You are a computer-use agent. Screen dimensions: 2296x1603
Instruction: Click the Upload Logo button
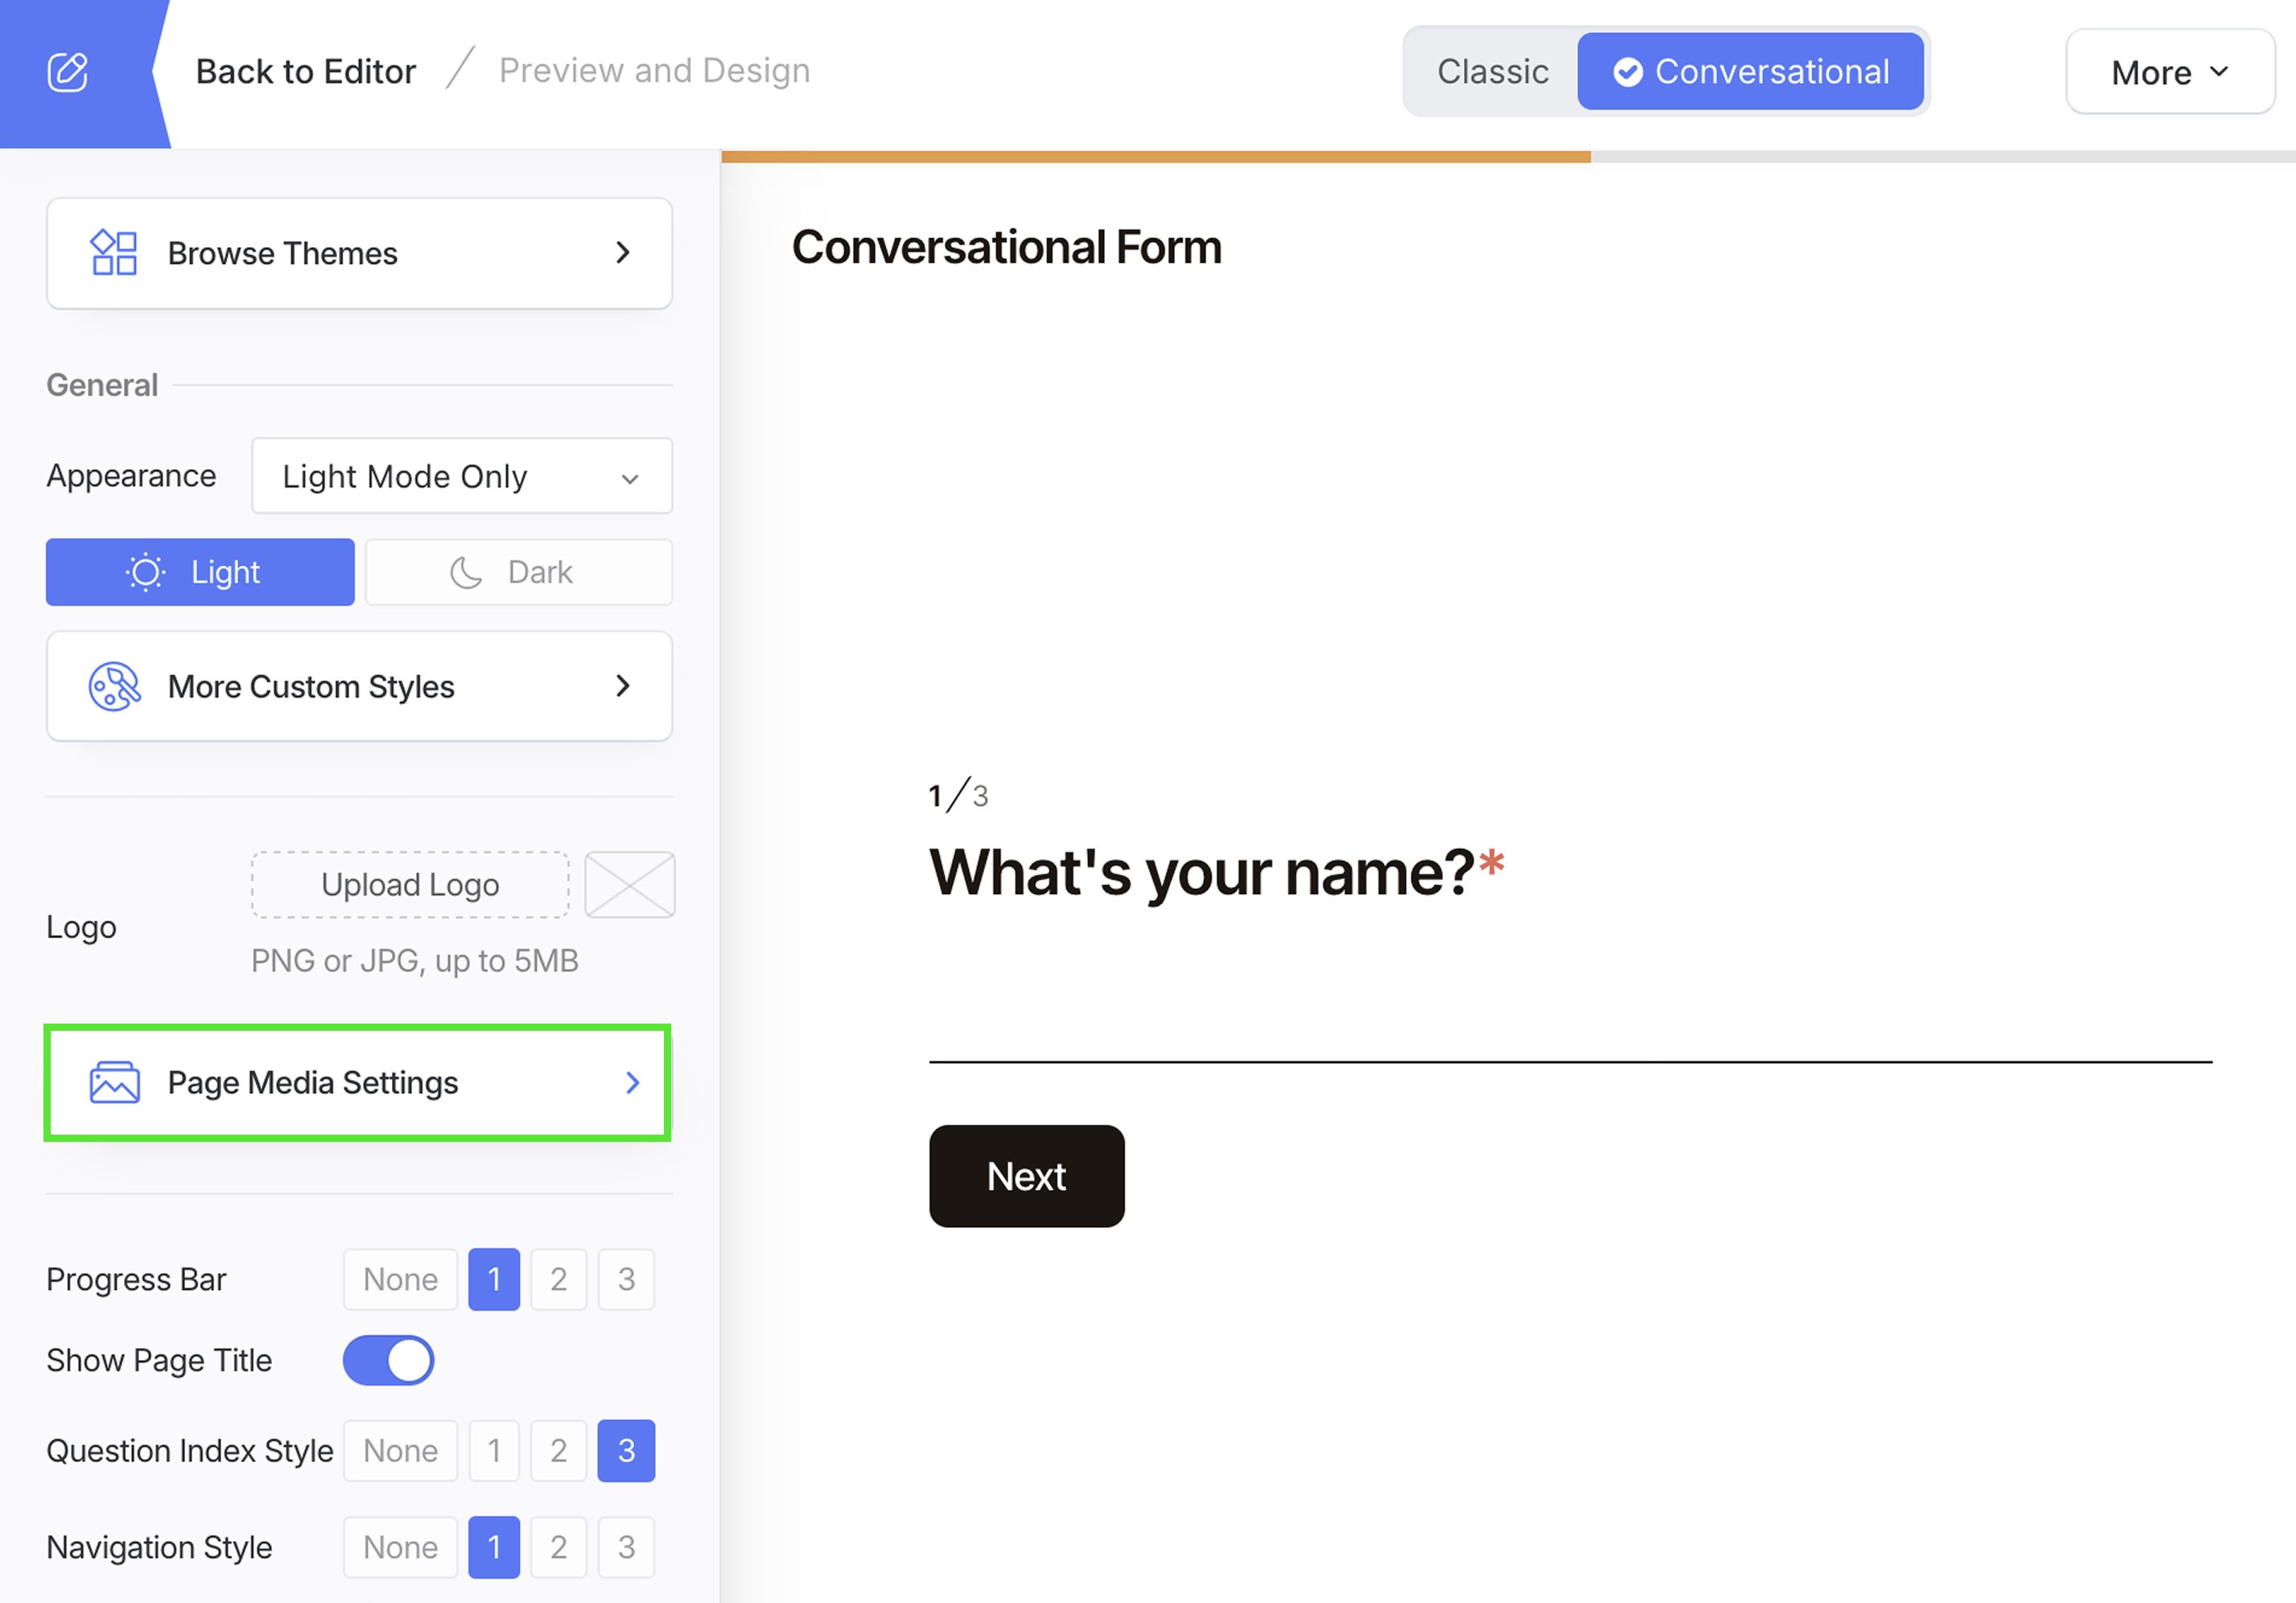pyautogui.click(x=410, y=885)
